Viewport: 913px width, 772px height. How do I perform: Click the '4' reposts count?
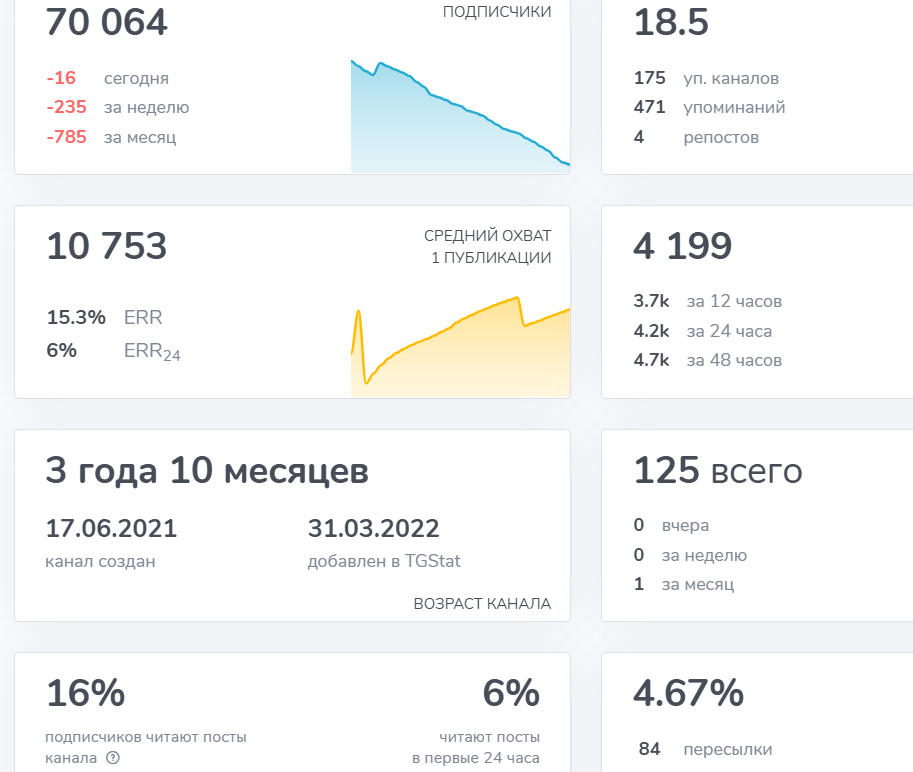click(639, 137)
